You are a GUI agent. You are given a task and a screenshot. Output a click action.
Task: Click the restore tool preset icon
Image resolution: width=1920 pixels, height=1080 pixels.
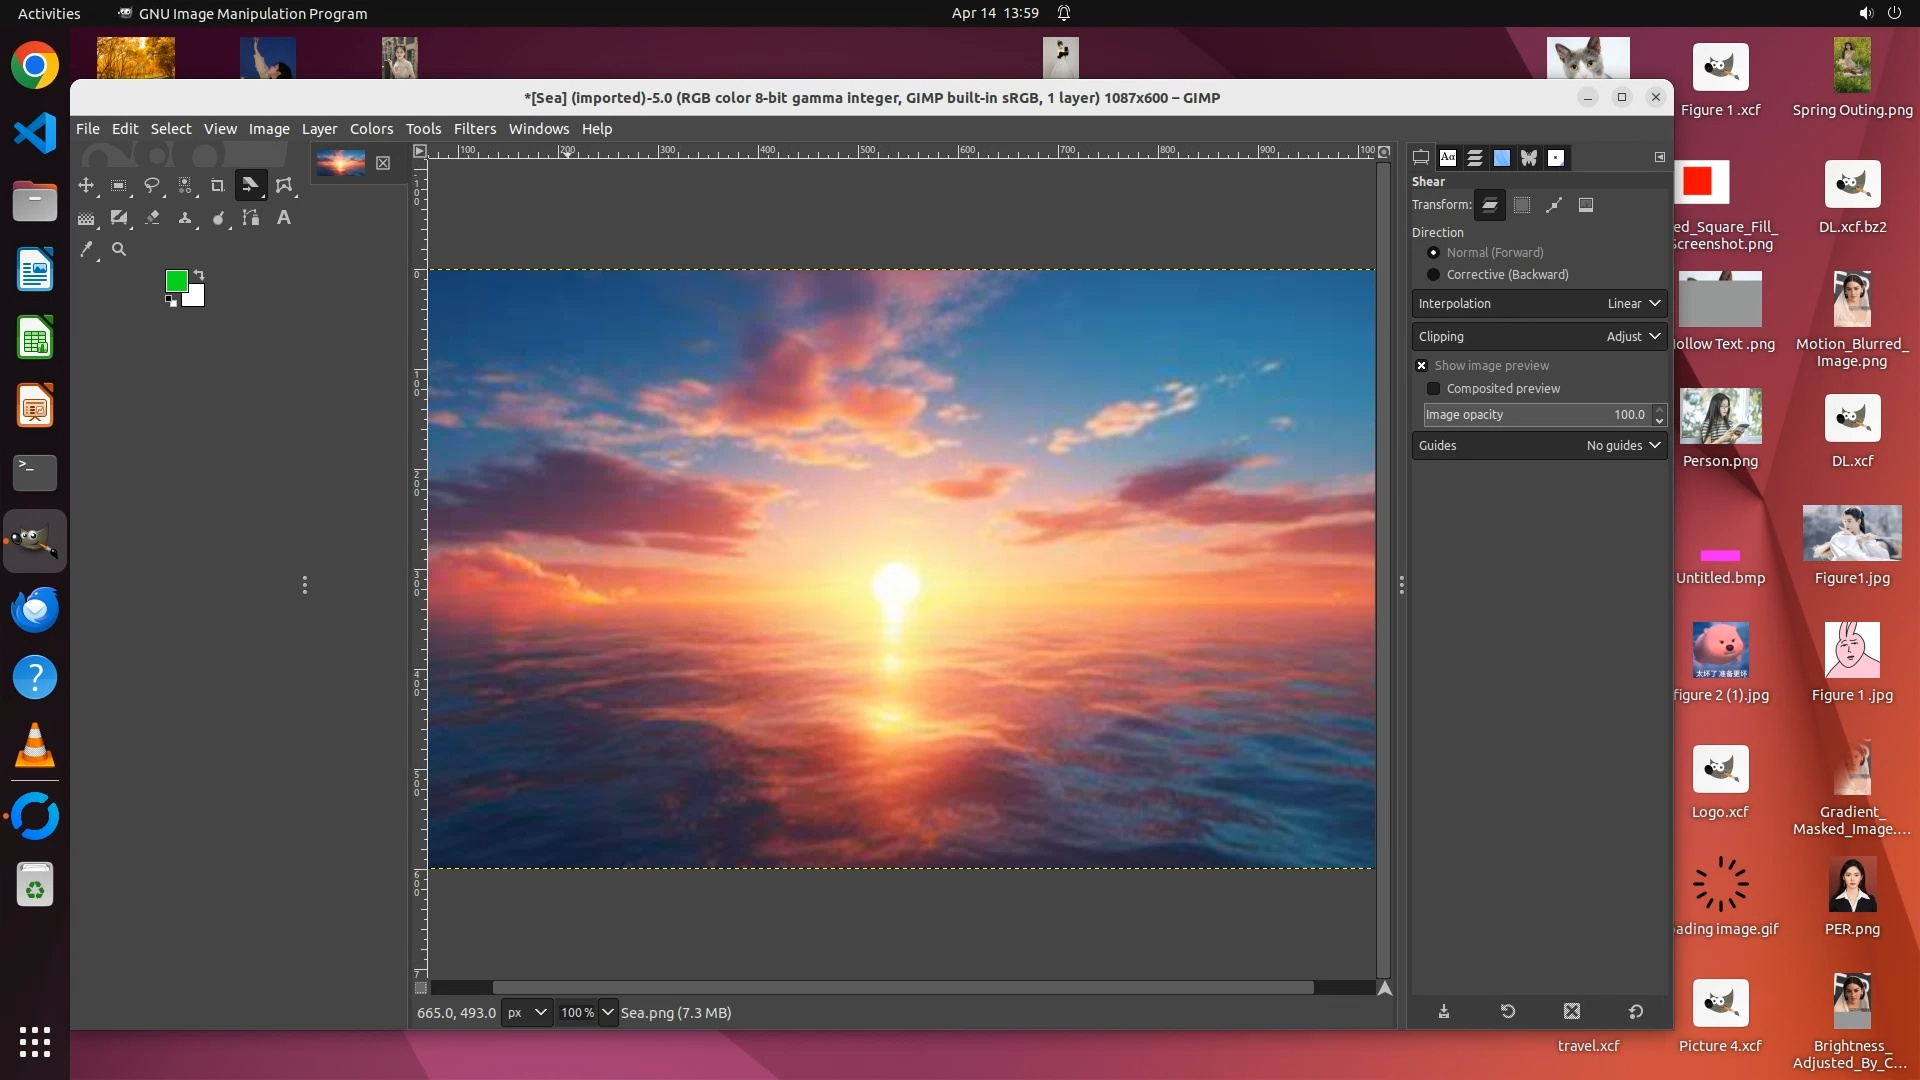(x=1508, y=1011)
